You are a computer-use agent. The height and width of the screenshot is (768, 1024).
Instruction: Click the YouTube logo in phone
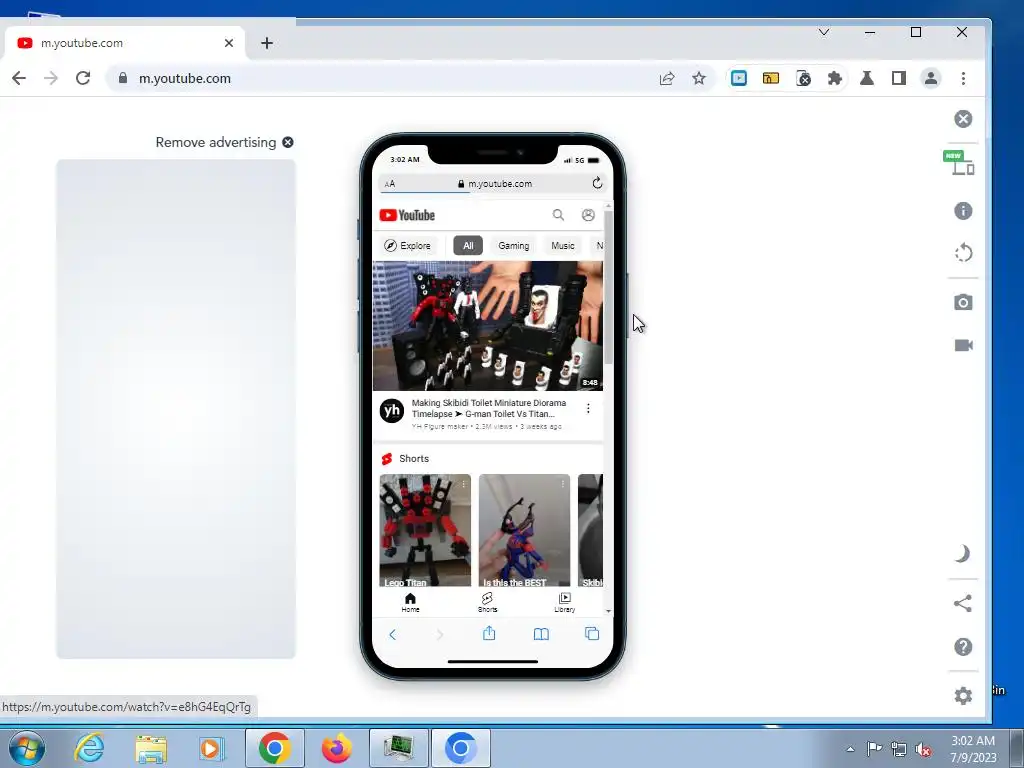click(x=407, y=215)
